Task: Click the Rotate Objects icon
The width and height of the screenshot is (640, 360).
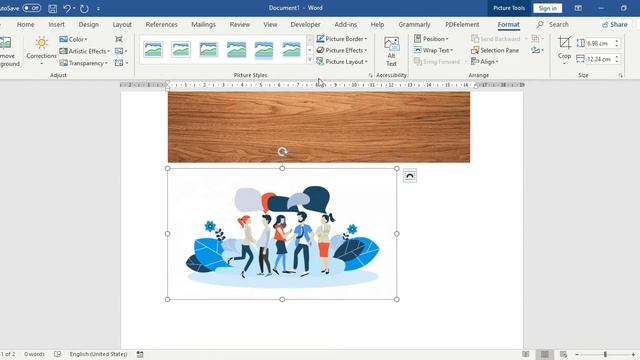Action: (x=537, y=50)
